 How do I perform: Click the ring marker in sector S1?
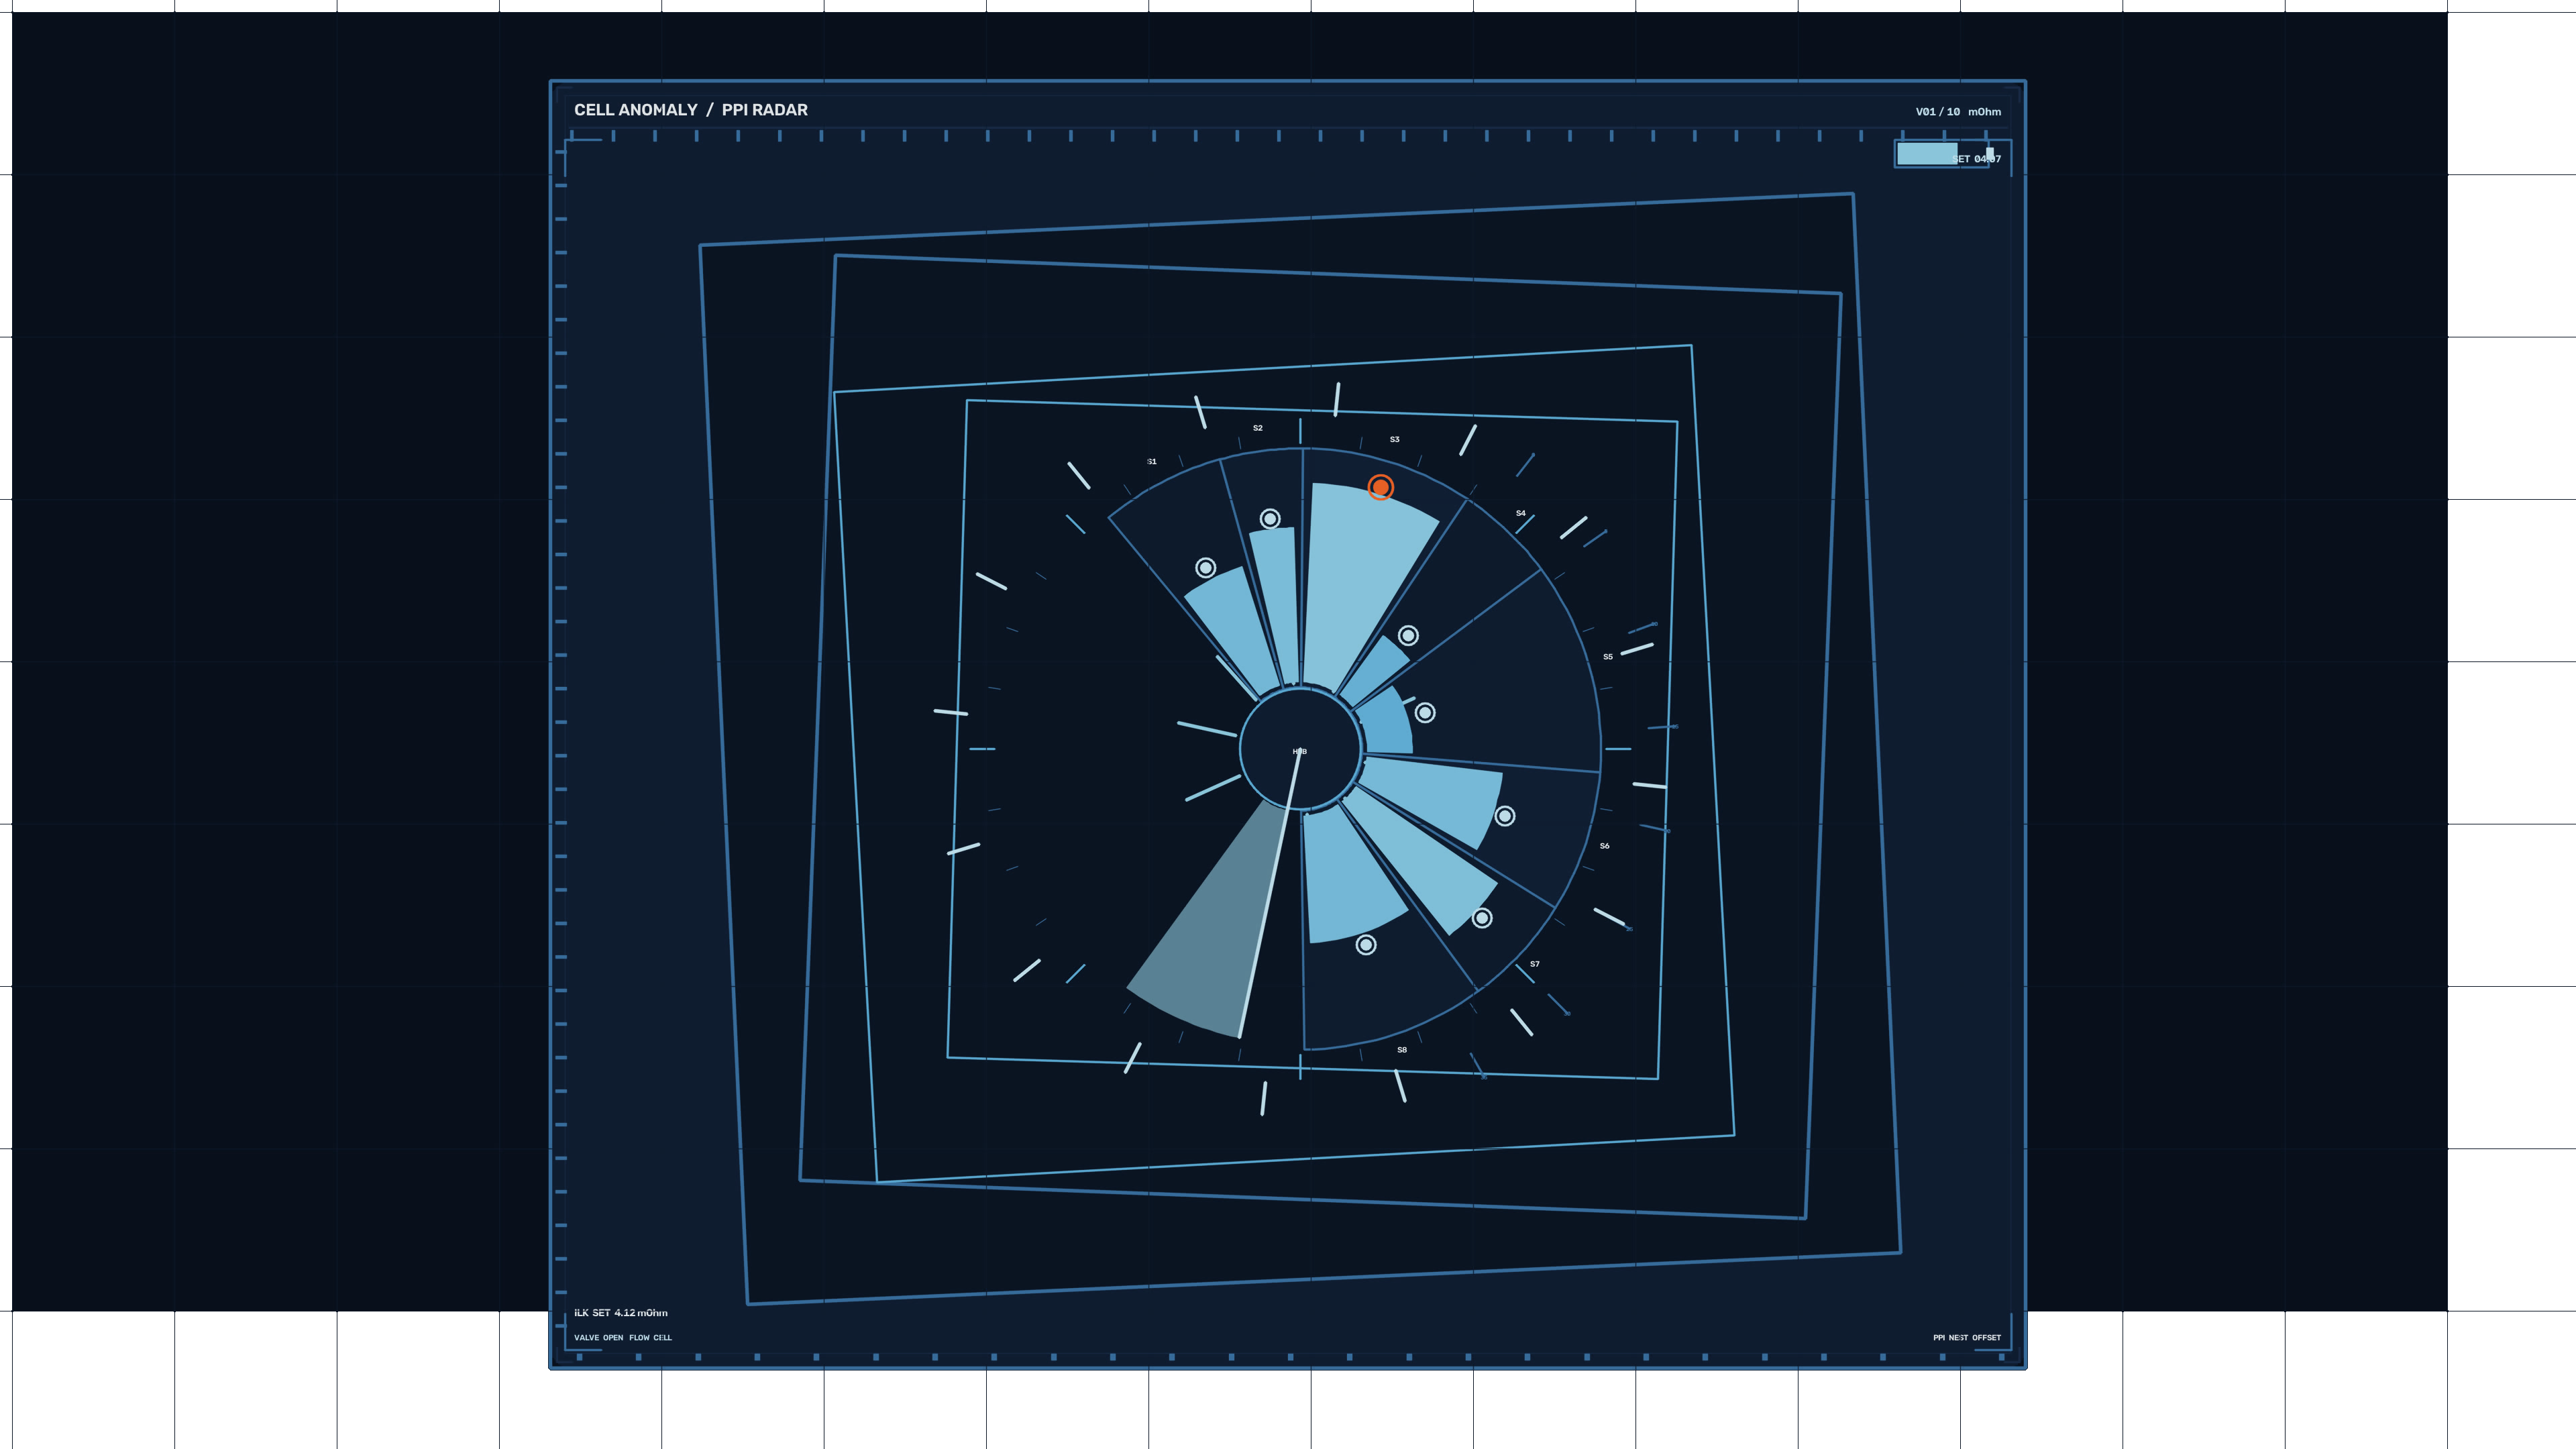pyautogui.click(x=1206, y=568)
